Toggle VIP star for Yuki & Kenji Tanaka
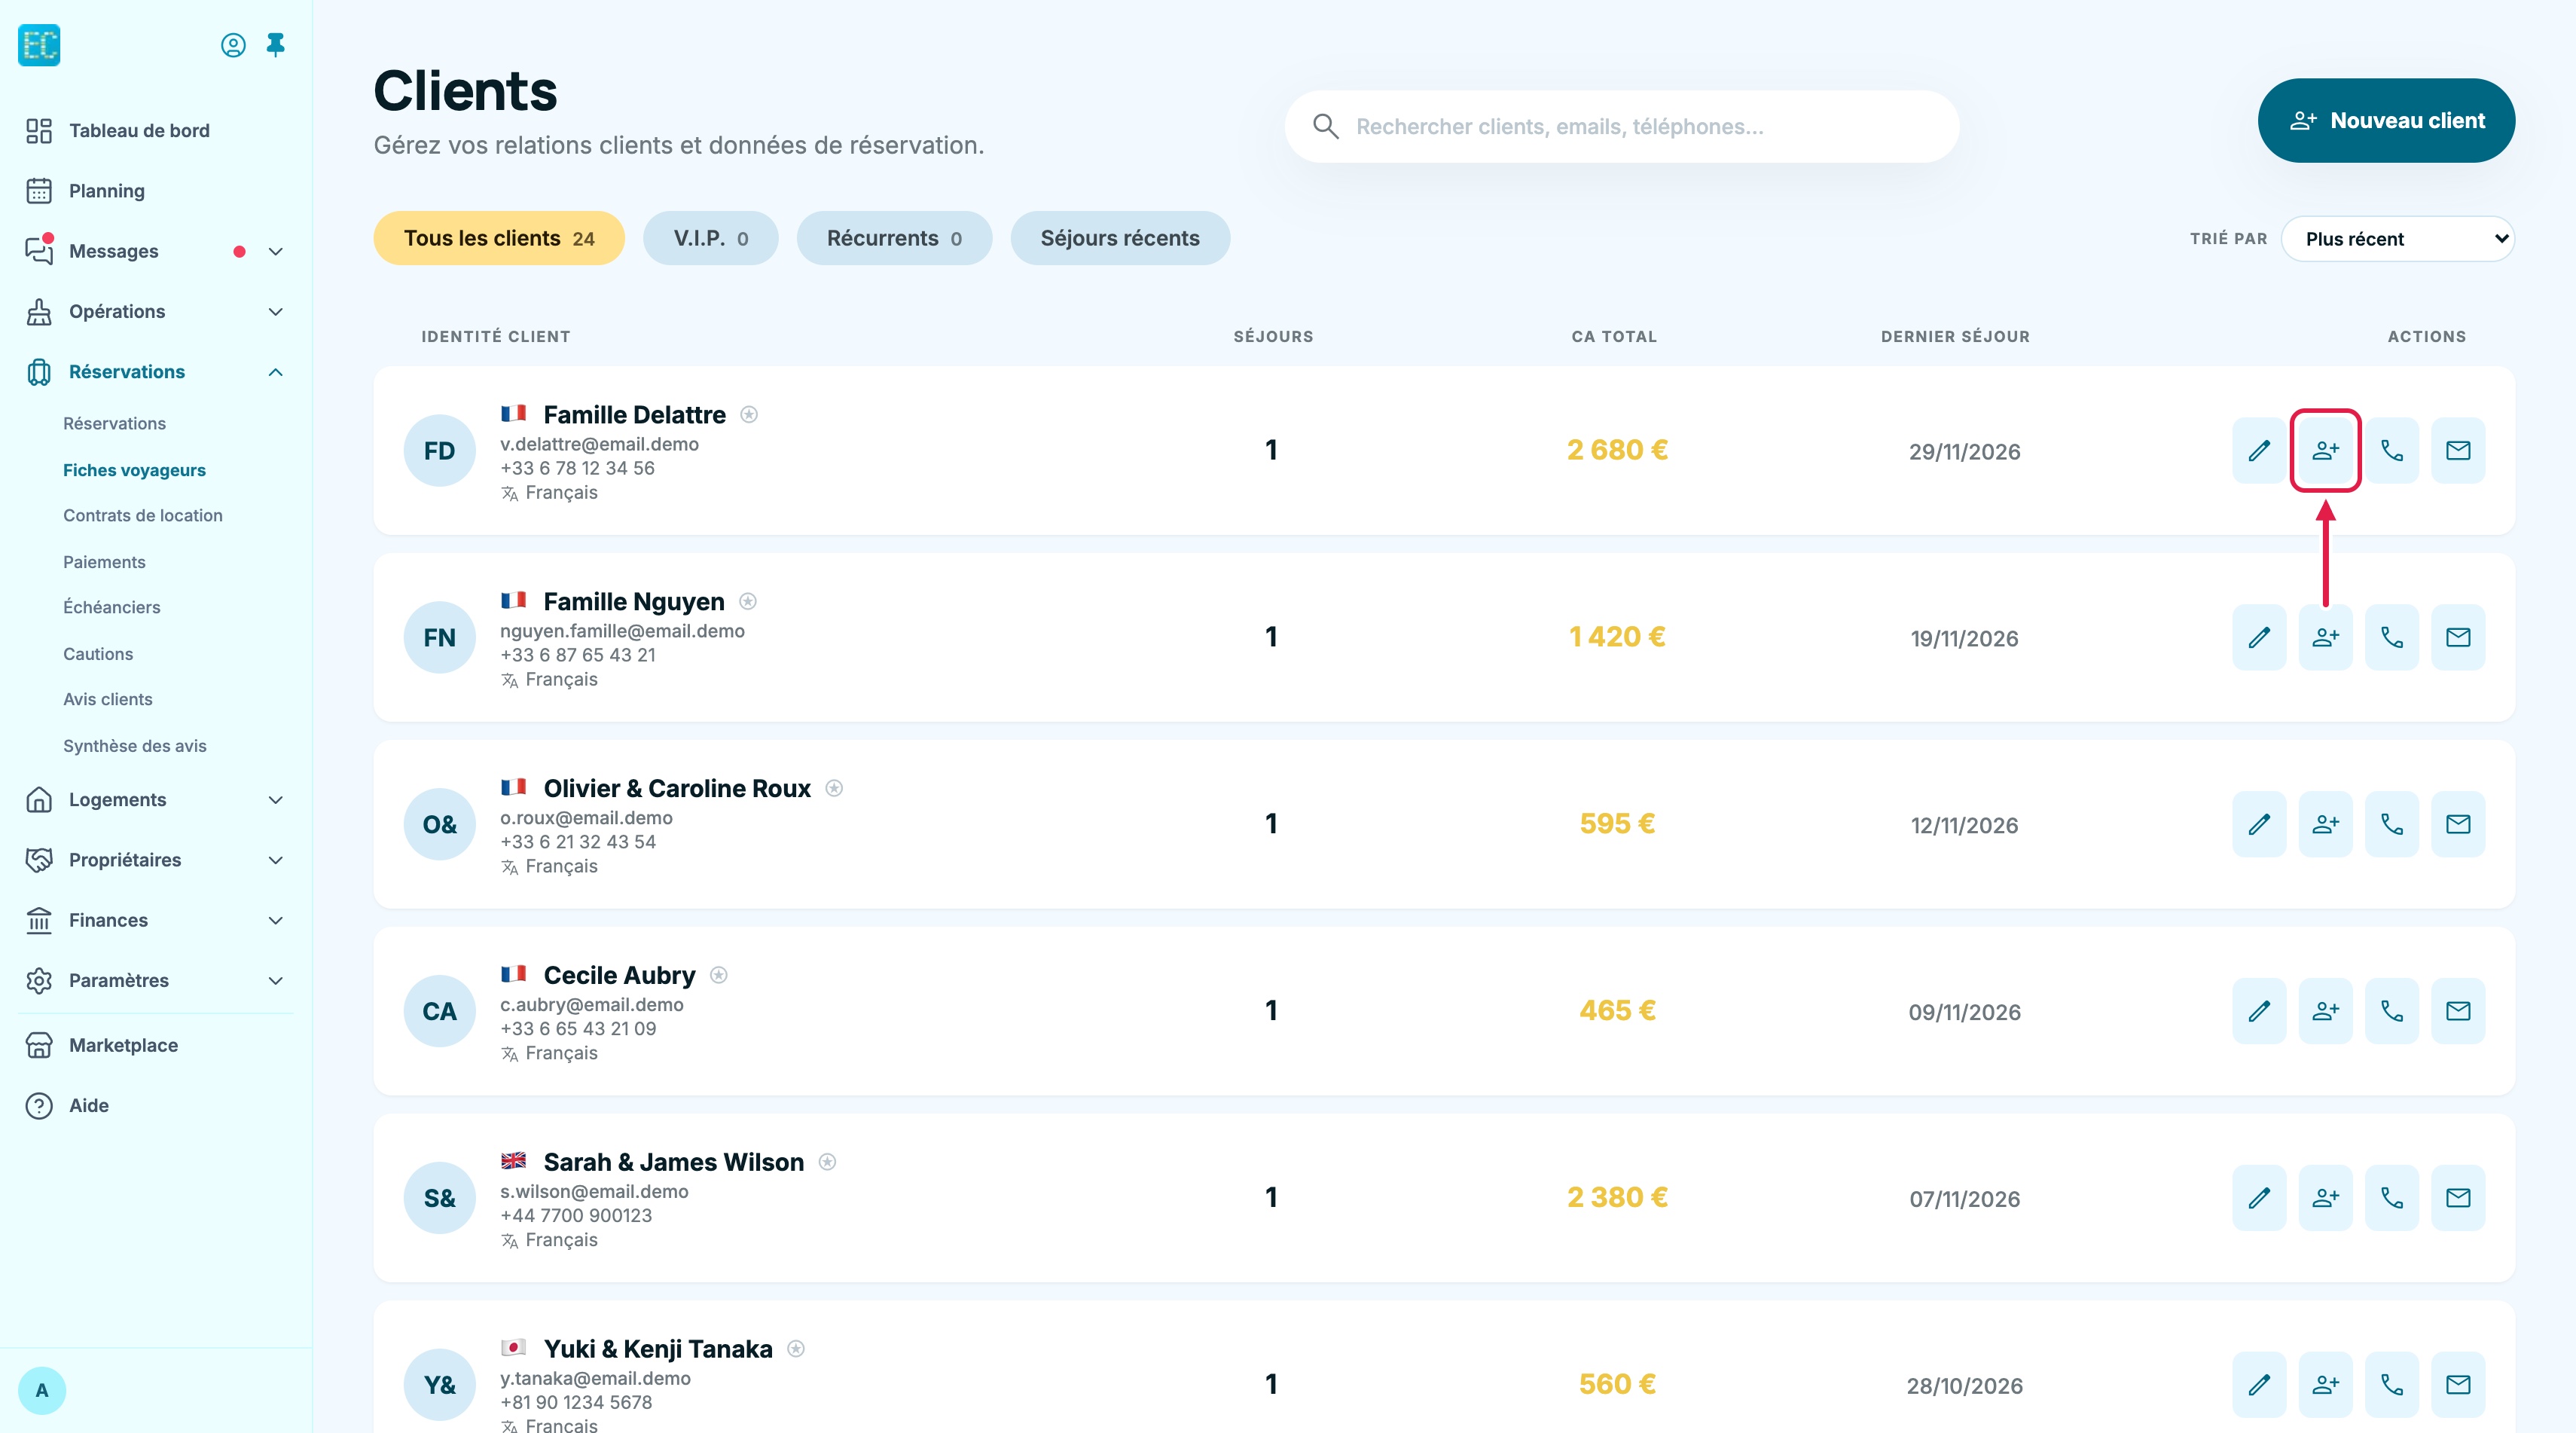 tap(796, 1349)
